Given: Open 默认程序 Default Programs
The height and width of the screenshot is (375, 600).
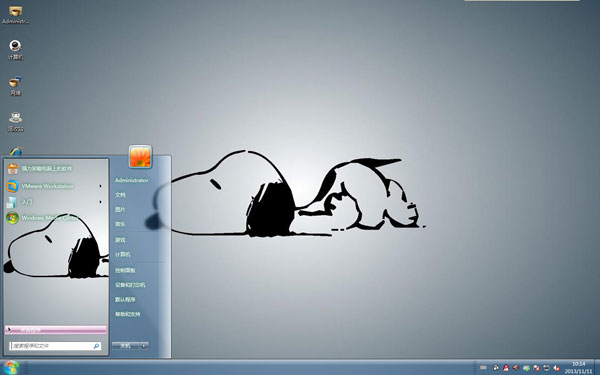Looking at the screenshot, I should point(126,300).
